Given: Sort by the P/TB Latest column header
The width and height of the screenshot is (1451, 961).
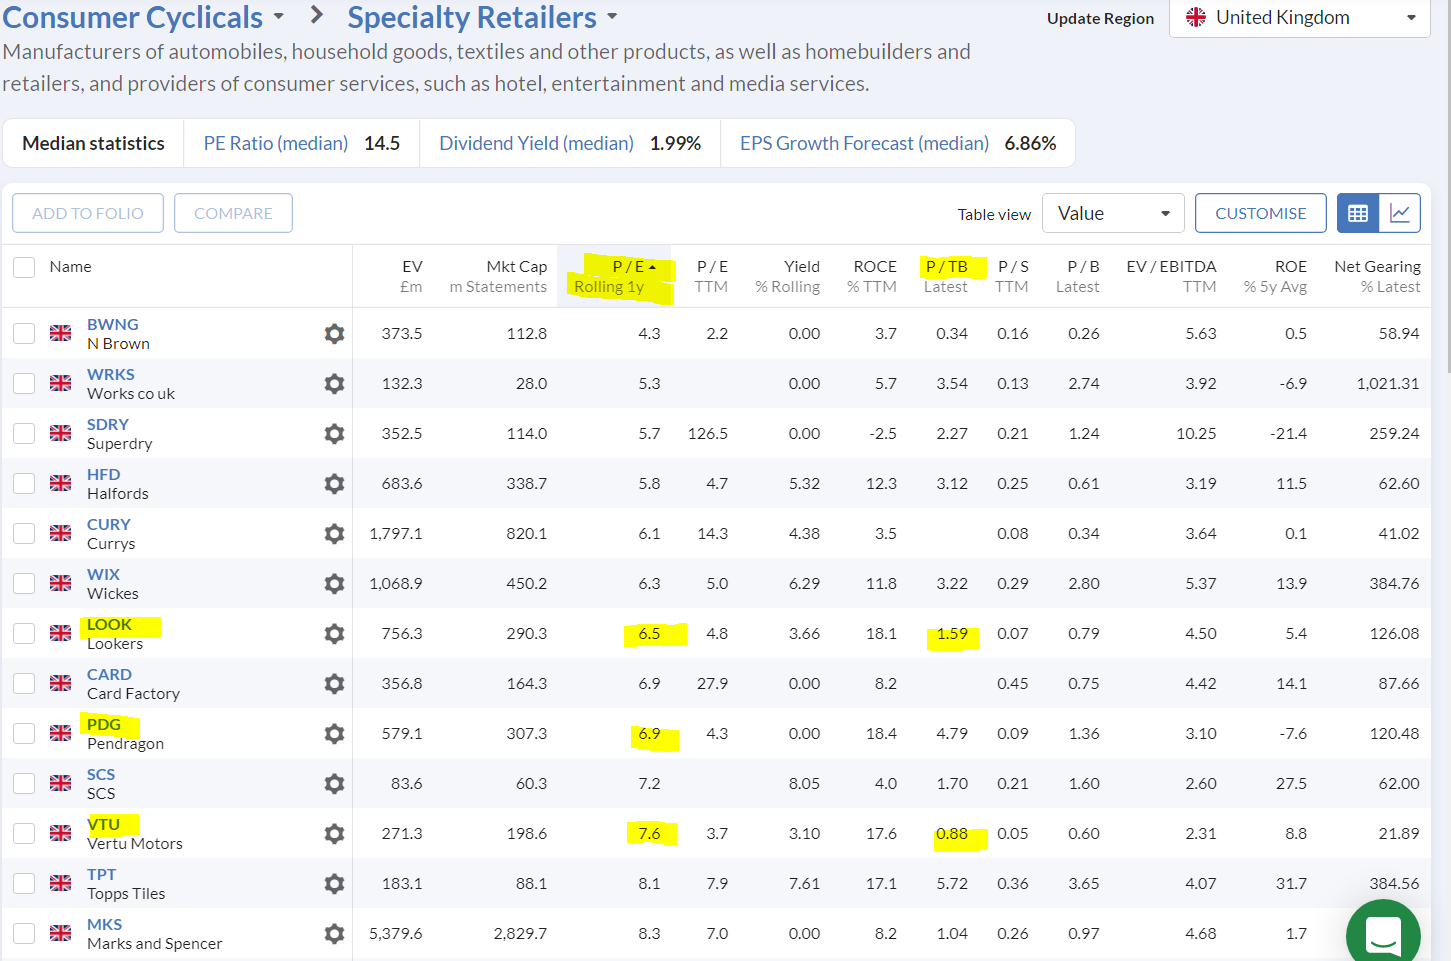Looking at the screenshot, I should coord(946,277).
